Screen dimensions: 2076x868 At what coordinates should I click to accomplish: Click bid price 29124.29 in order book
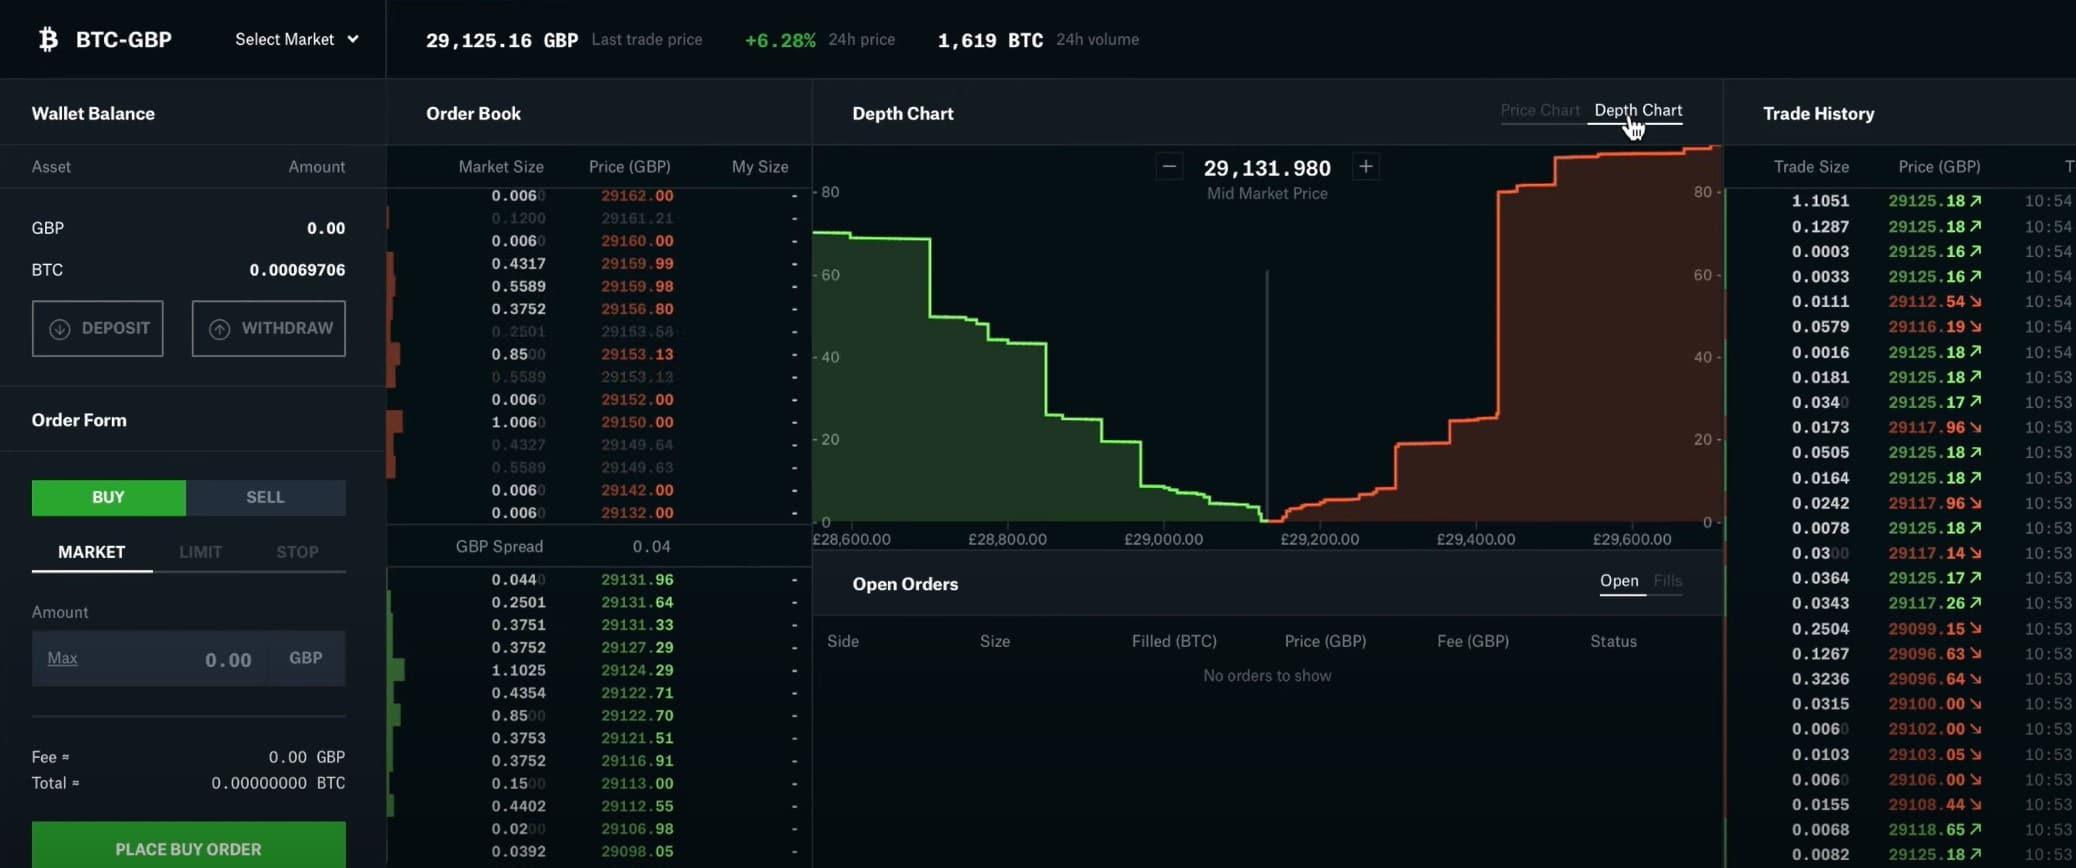pos(637,670)
